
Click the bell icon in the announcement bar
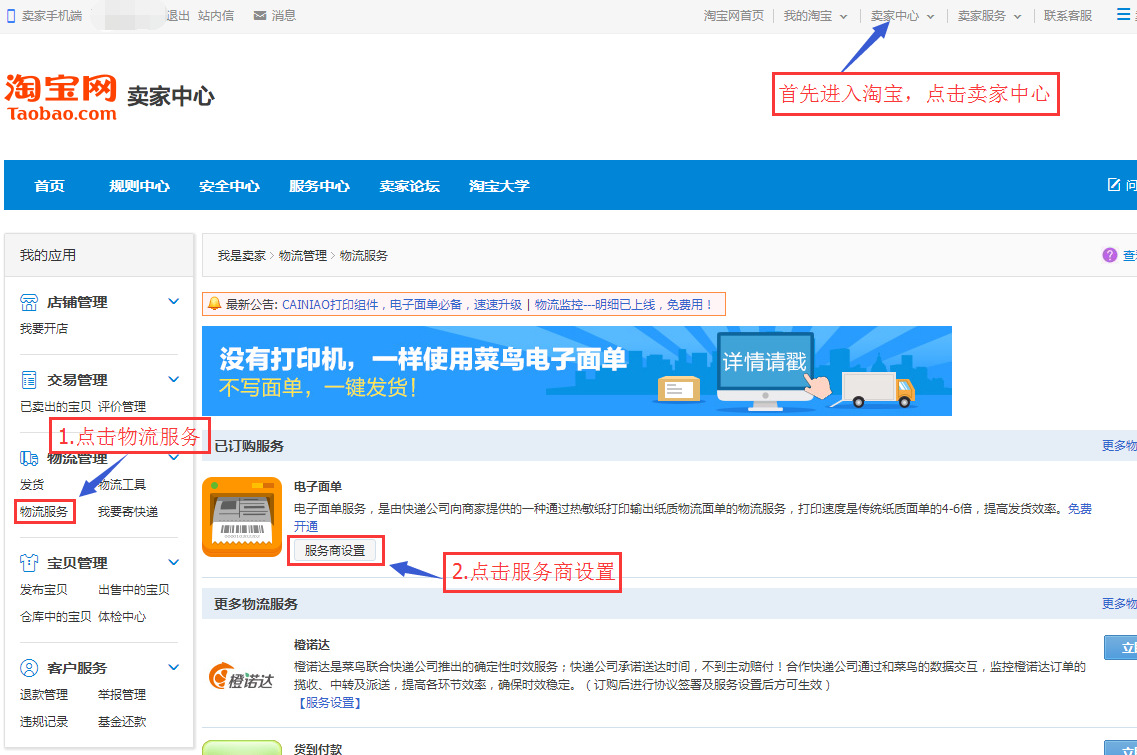tap(215, 304)
